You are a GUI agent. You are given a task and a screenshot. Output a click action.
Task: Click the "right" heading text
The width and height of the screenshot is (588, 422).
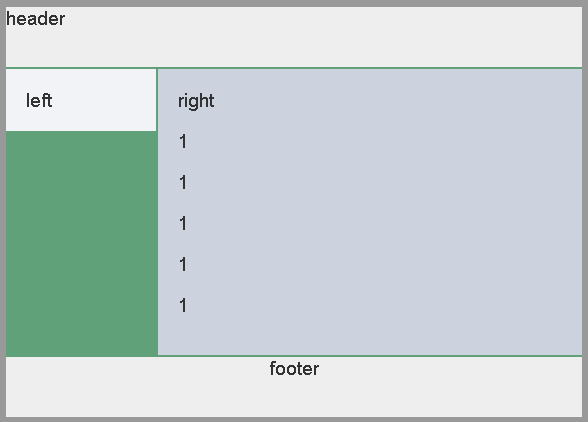pyautogui.click(x=196, y=101)
